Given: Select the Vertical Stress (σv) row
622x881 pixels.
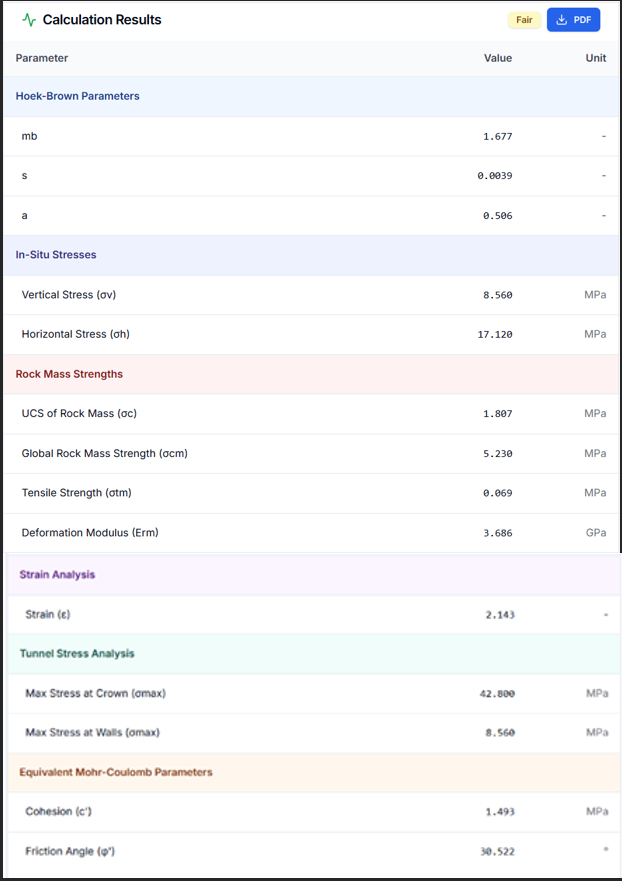Looking at the screenshot, I should pyautogui.click(x=311, y=294).
